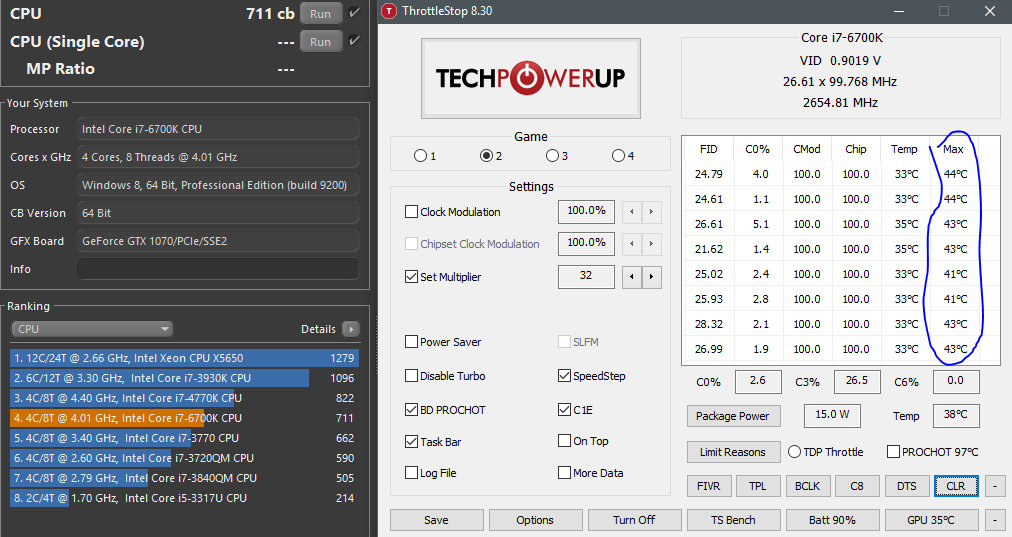Toggle checkmark beside CPU Single Core Run
The image size is (1012, 537).
click(354, 41)
